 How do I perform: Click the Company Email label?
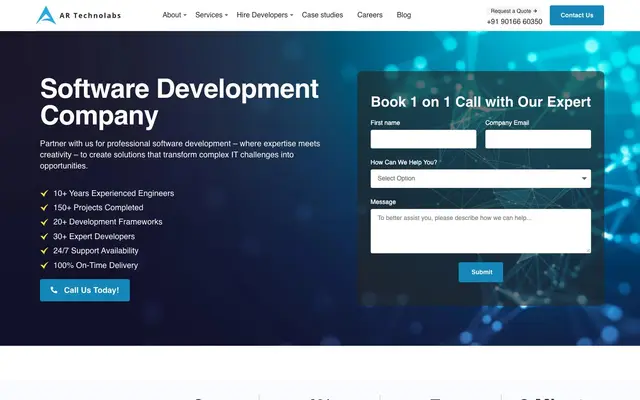pos(507,123)
